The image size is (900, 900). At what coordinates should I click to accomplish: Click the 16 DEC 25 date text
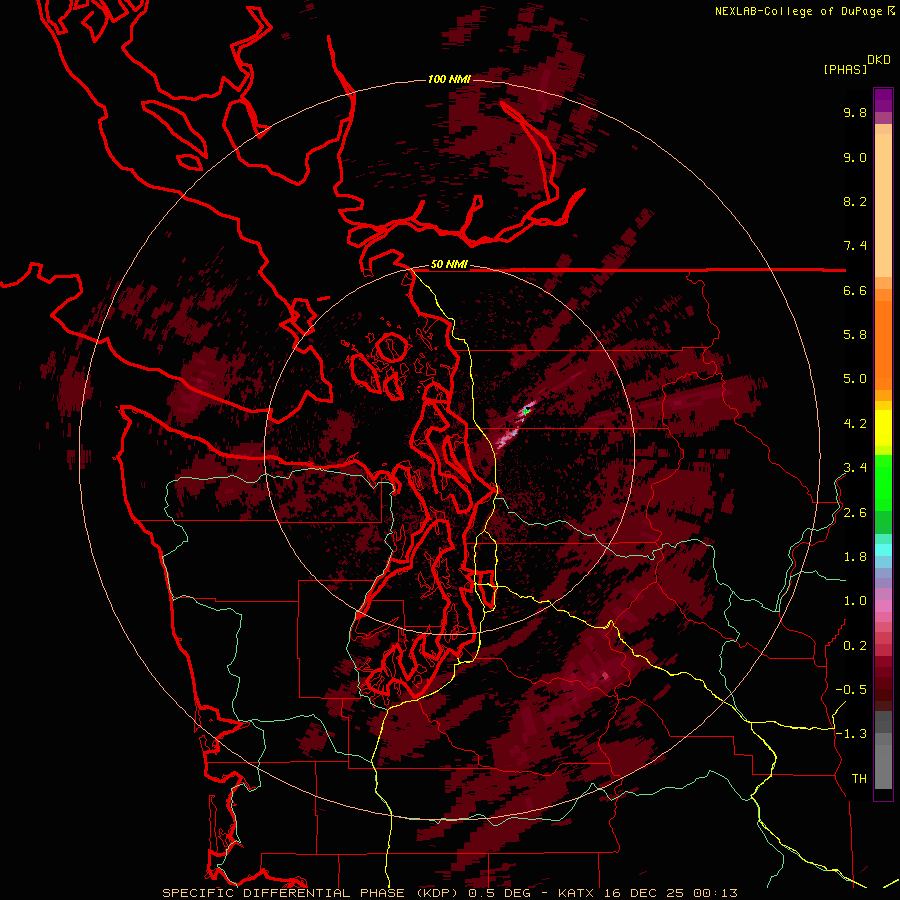click(645, 893)
